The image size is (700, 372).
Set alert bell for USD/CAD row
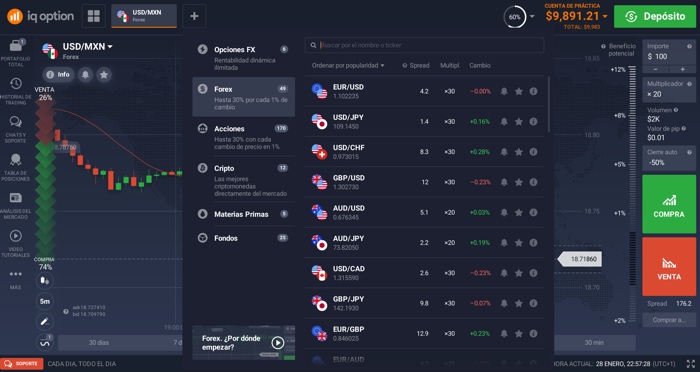[x=504, y=273]
